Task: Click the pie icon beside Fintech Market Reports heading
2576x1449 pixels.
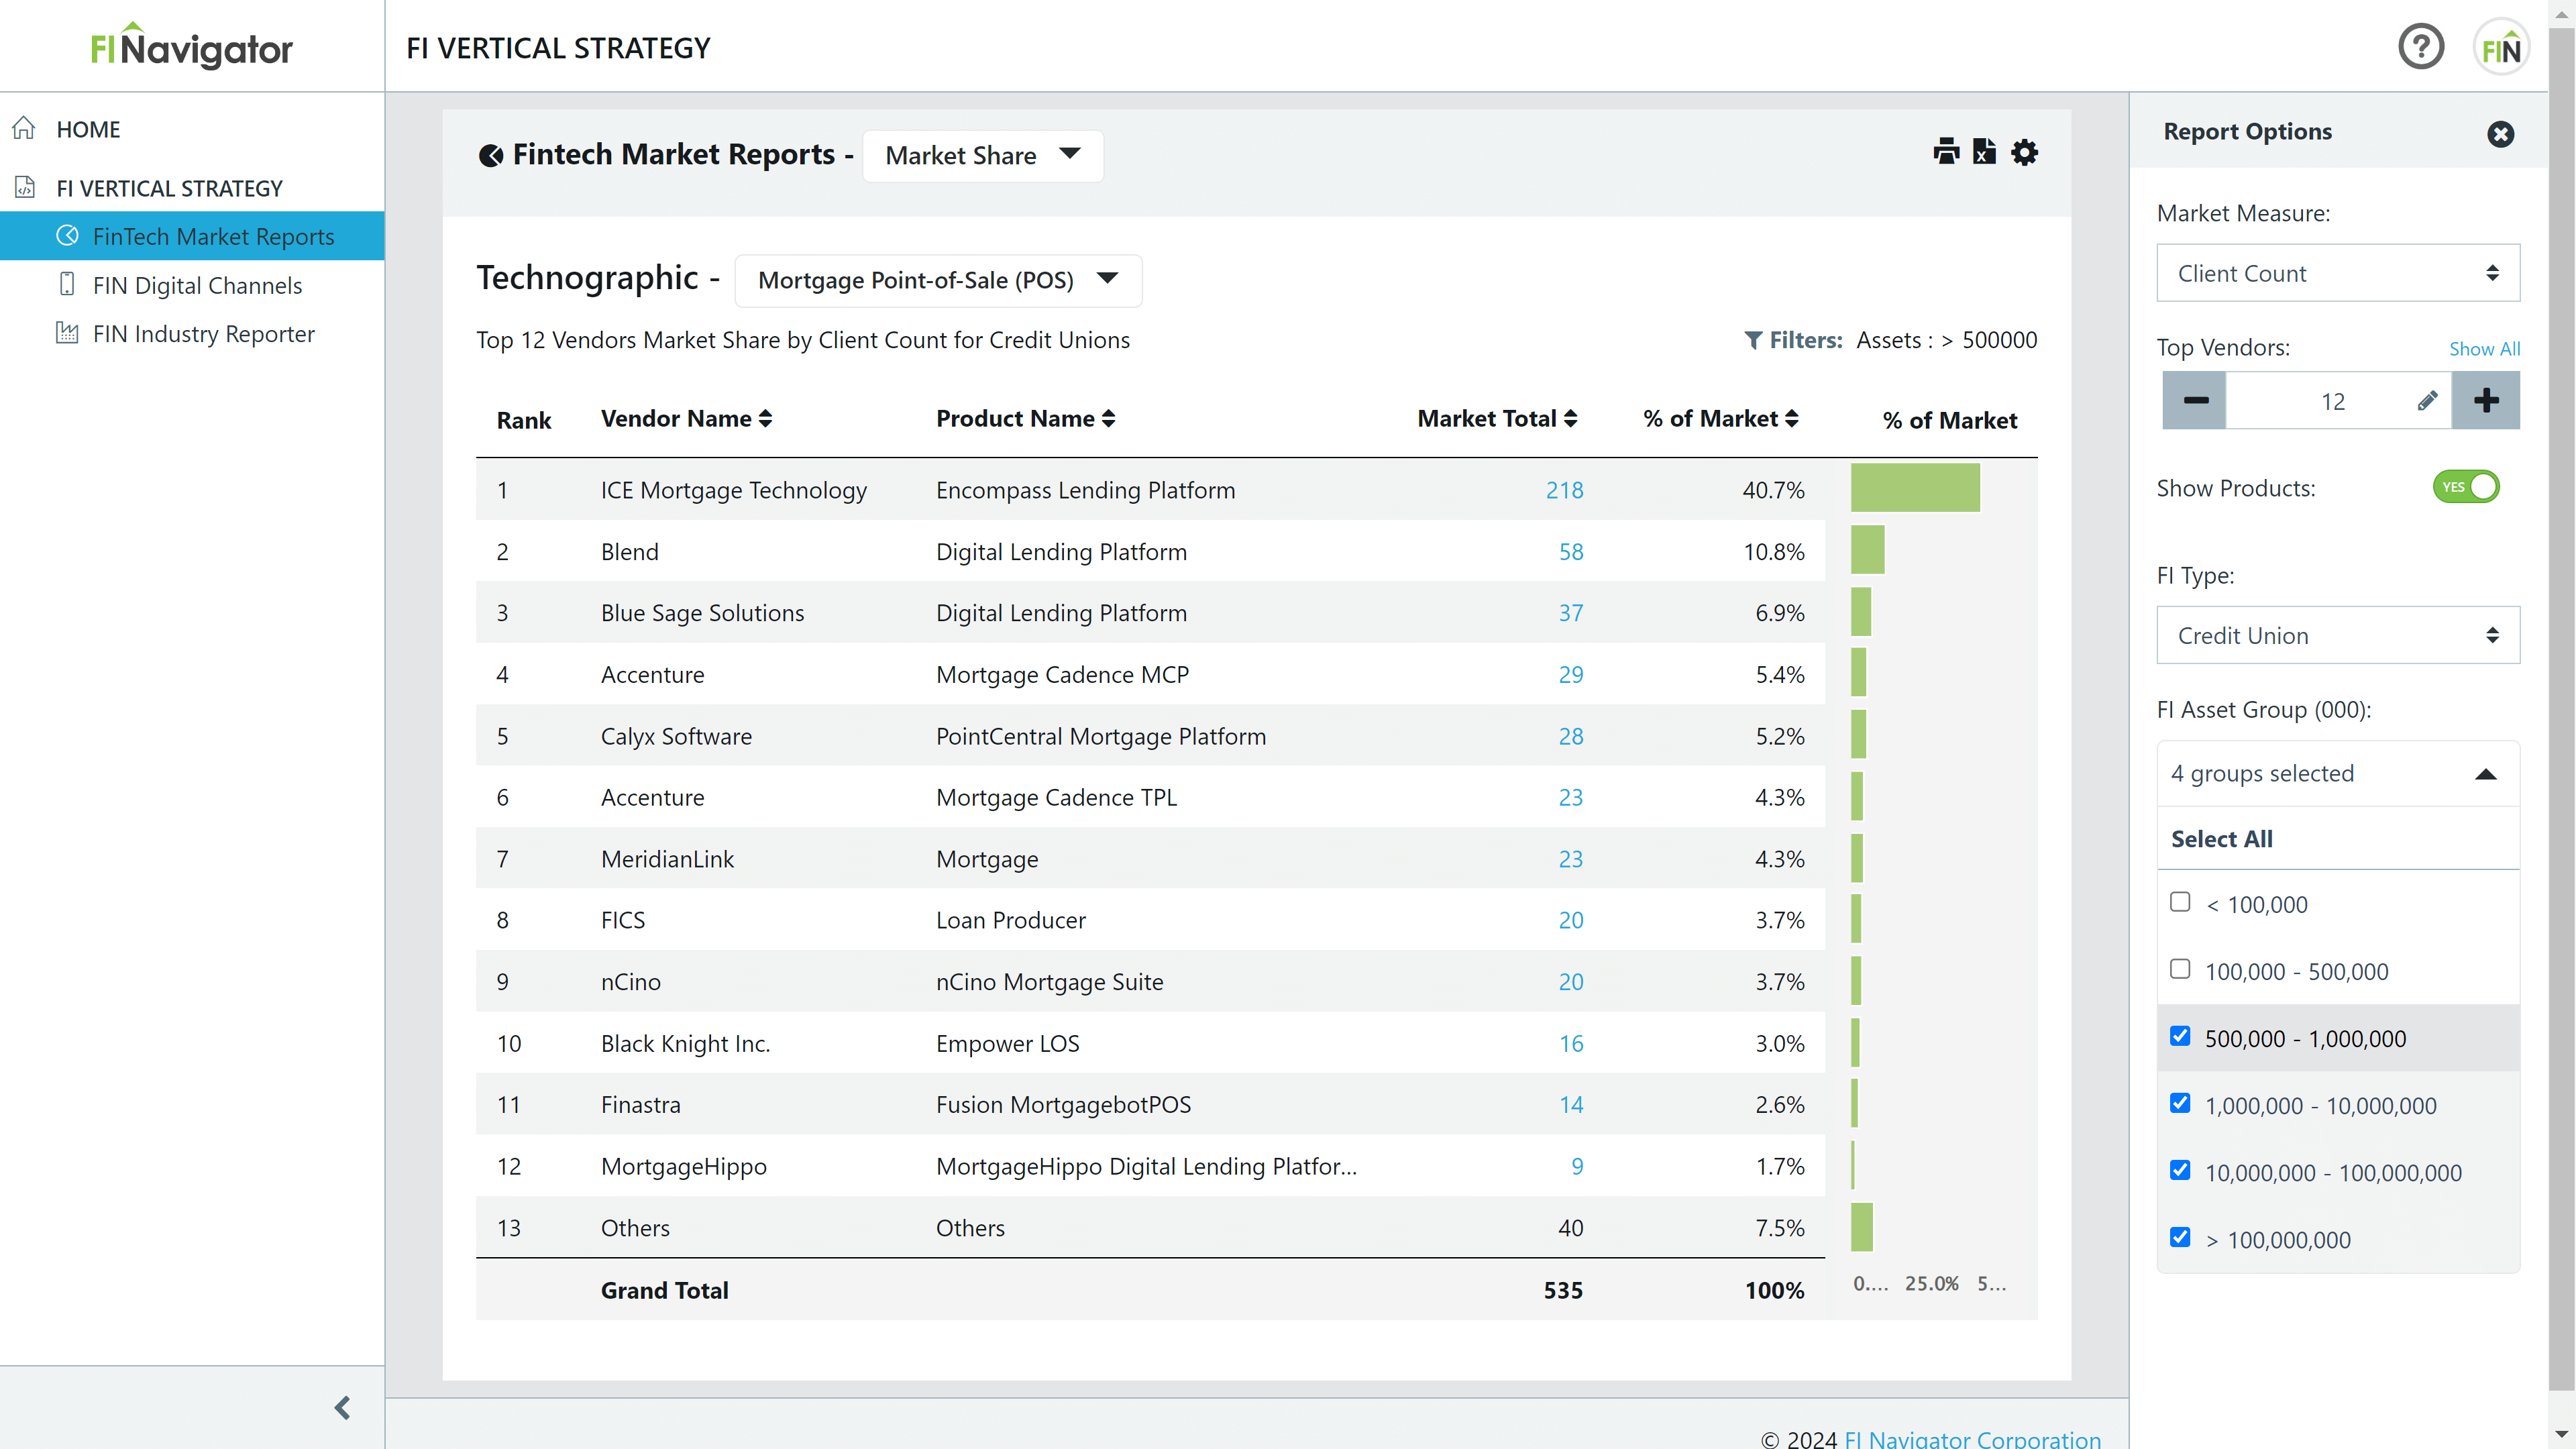Action: pos(490,155)
